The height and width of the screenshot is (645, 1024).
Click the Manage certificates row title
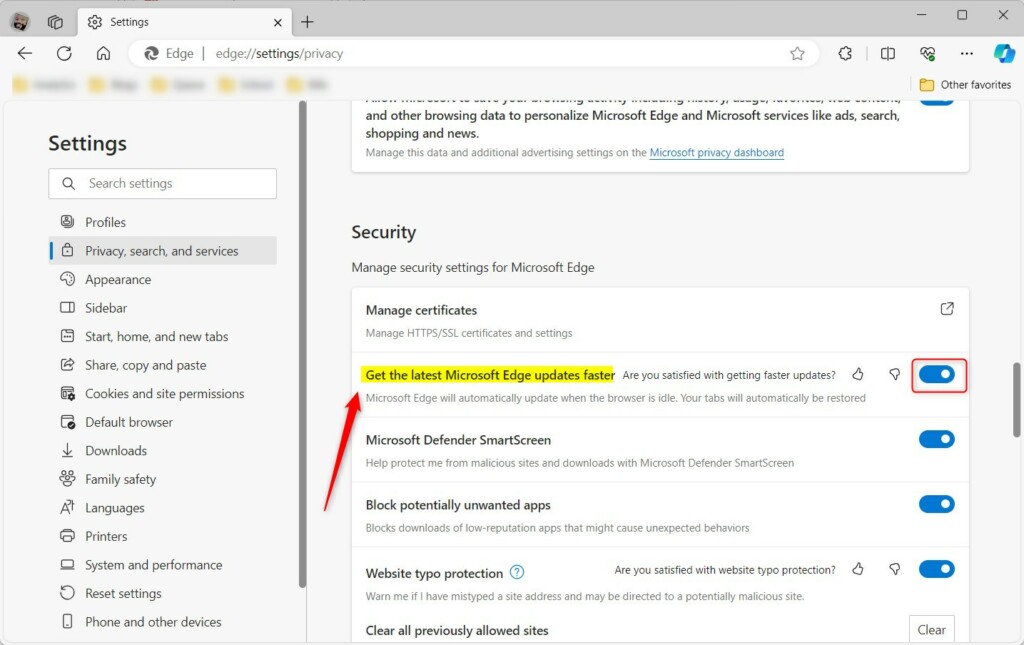(421, 310)
